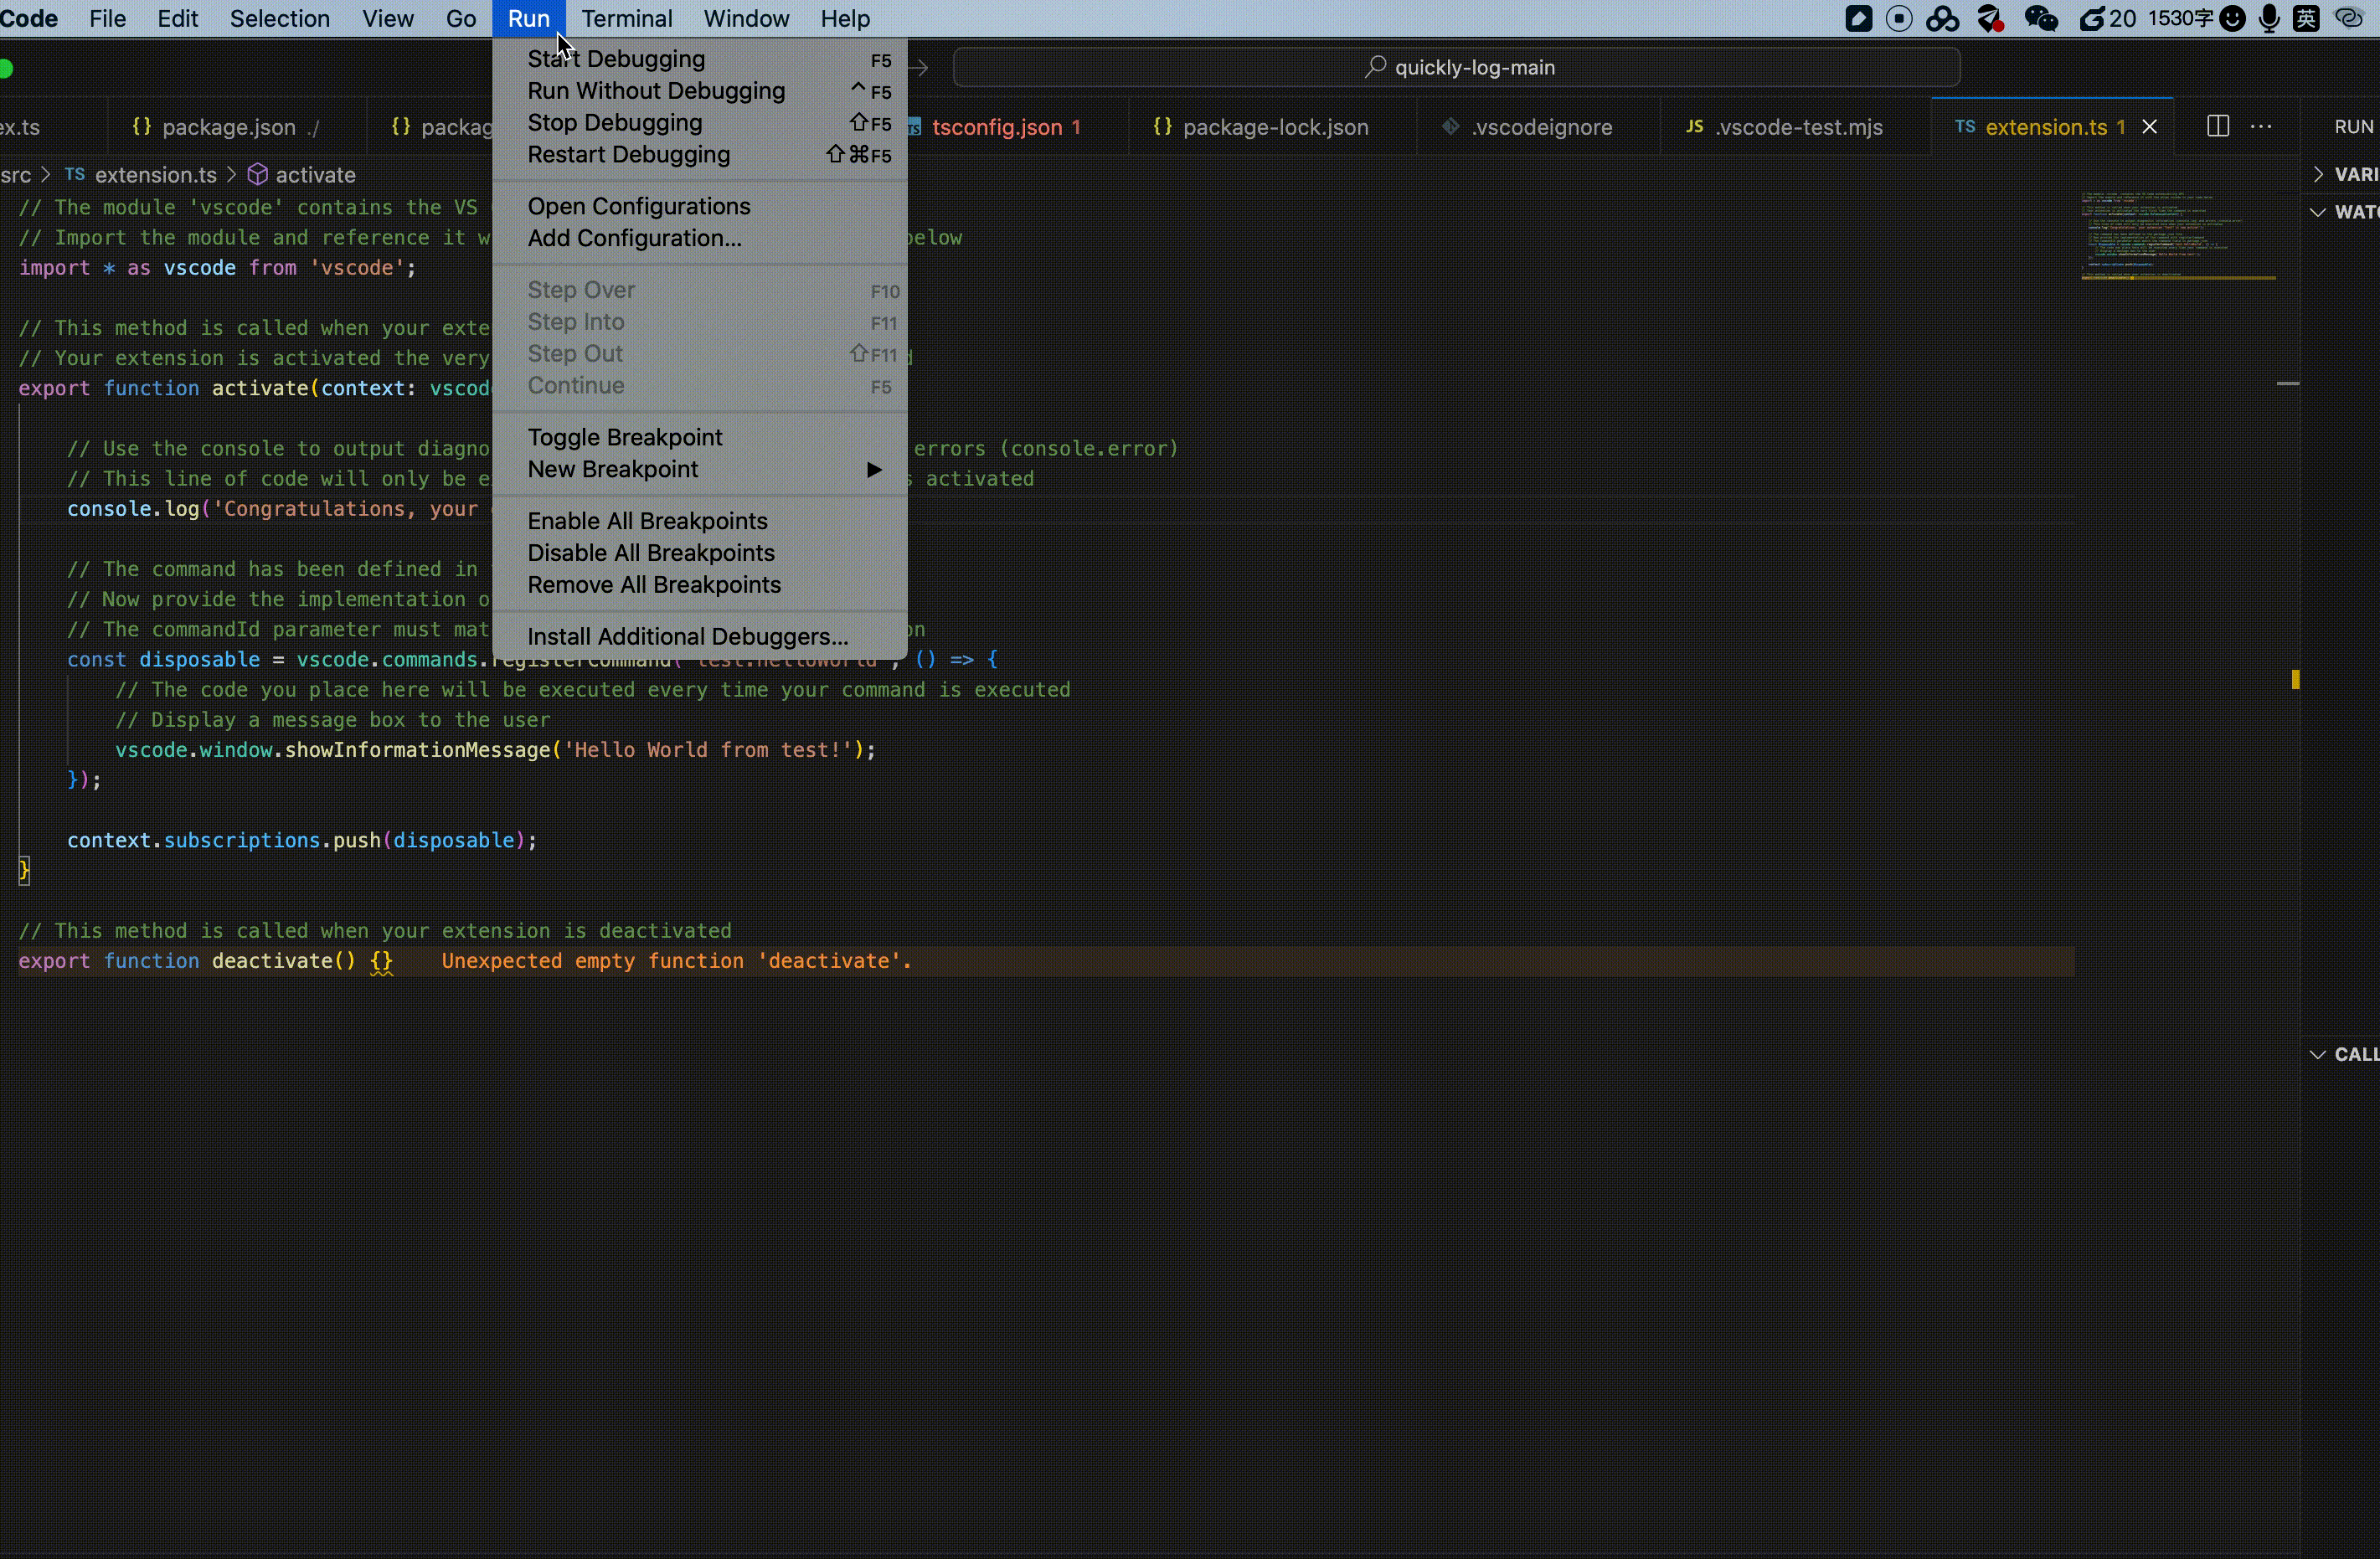Expand the New Breakpoint submenu arrow
The height and width of the screenshot is (1559, 2380).
tap(874, 469)
